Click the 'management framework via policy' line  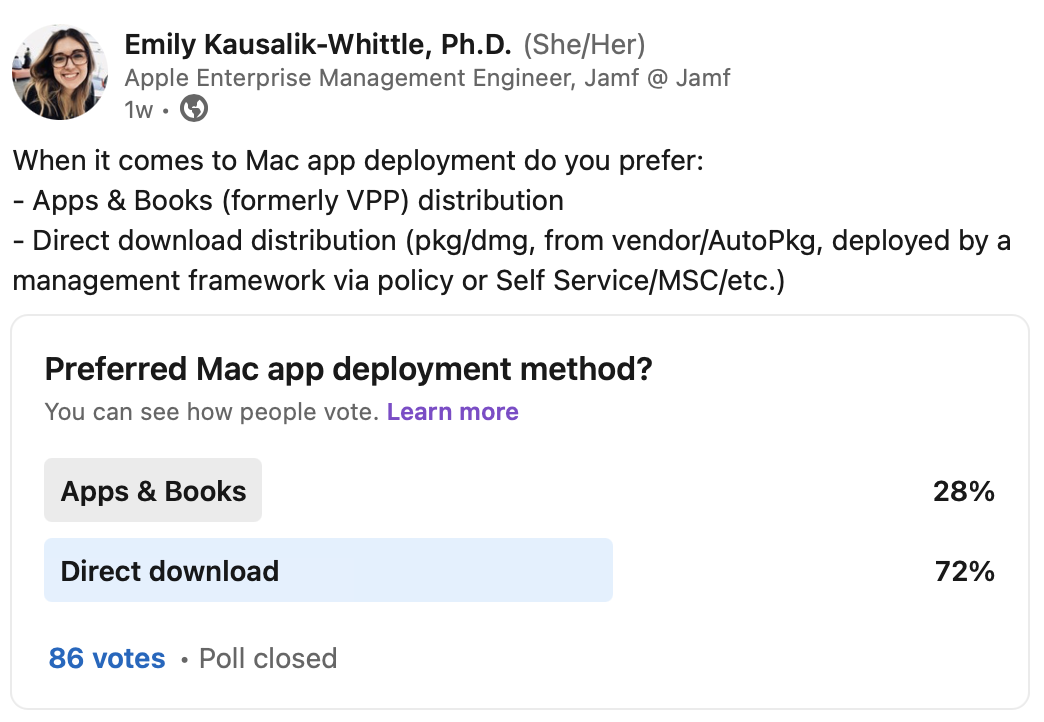click(399, 280)
